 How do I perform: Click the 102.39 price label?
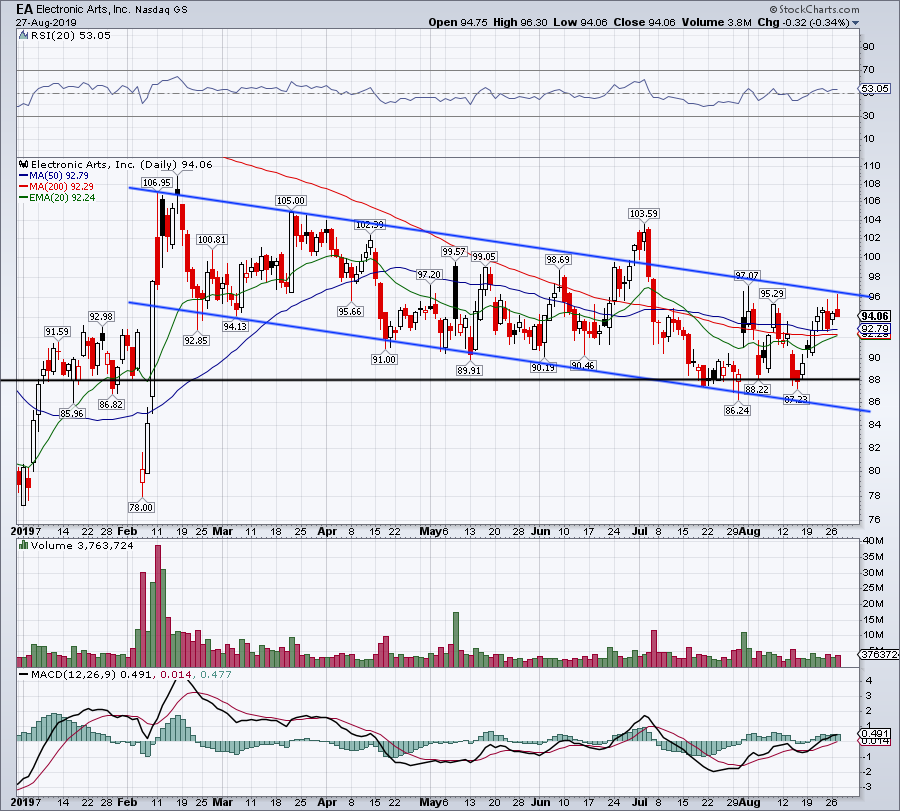(x=370, y=224)
